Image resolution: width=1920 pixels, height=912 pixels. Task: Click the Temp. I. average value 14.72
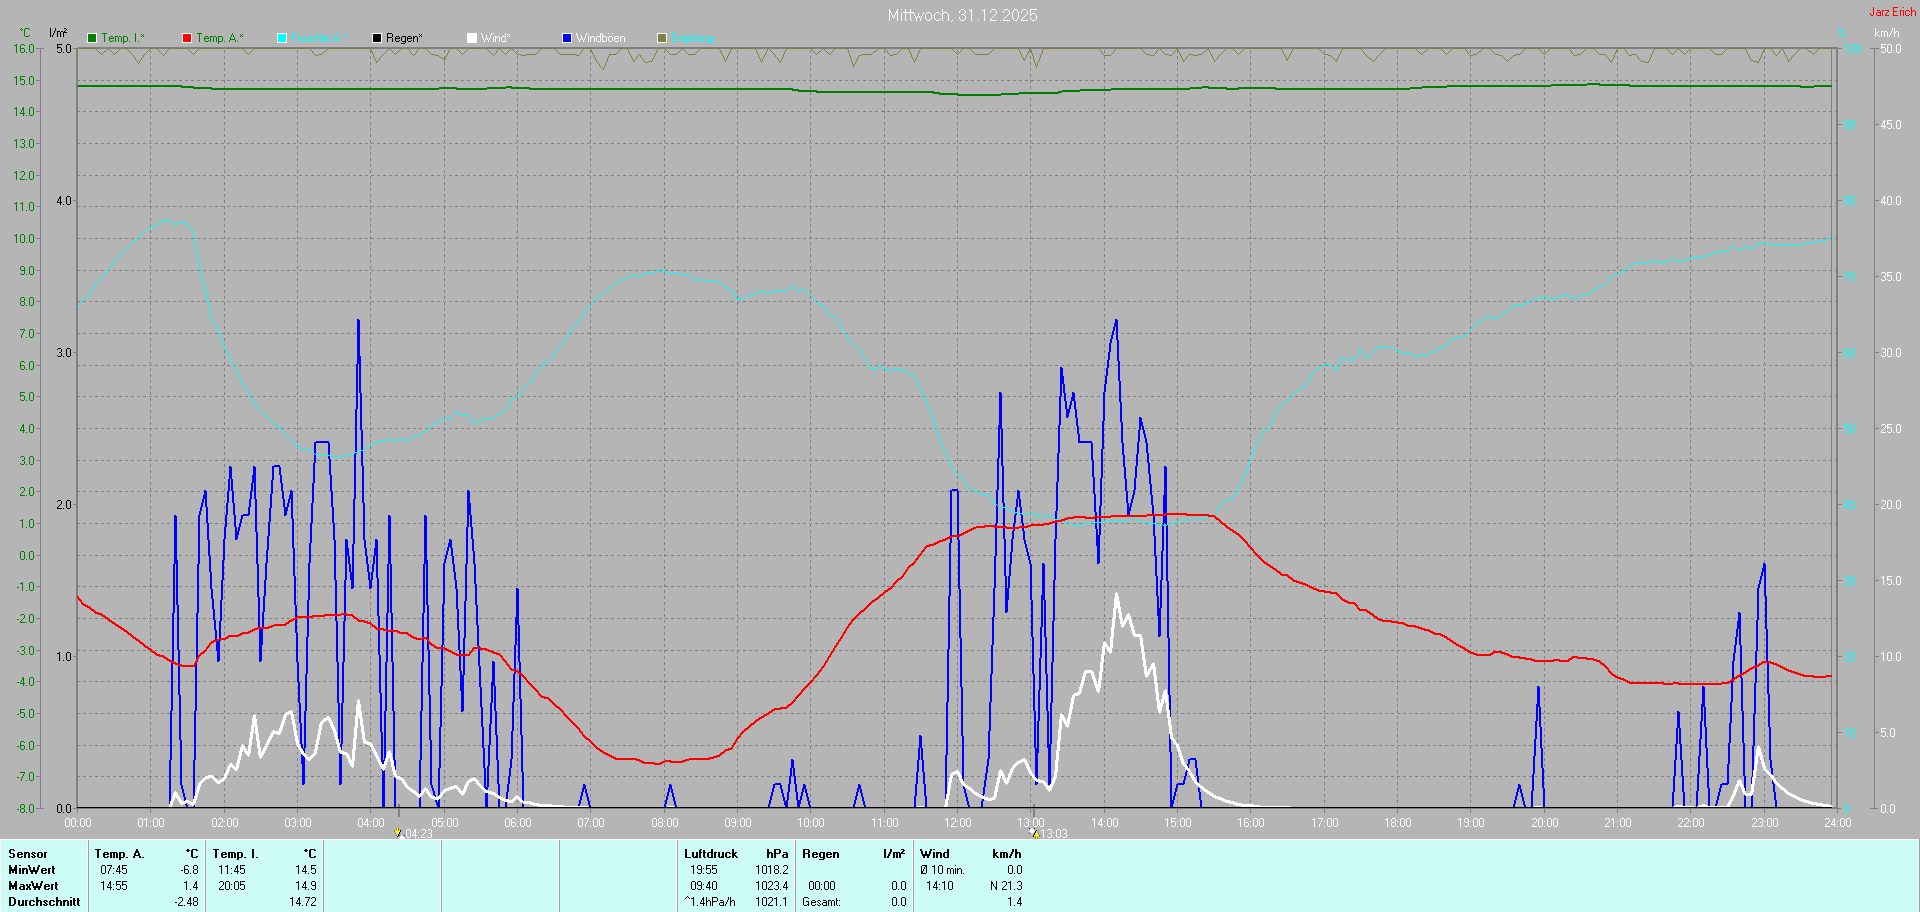pyautogui.click(x=303, y=902)
